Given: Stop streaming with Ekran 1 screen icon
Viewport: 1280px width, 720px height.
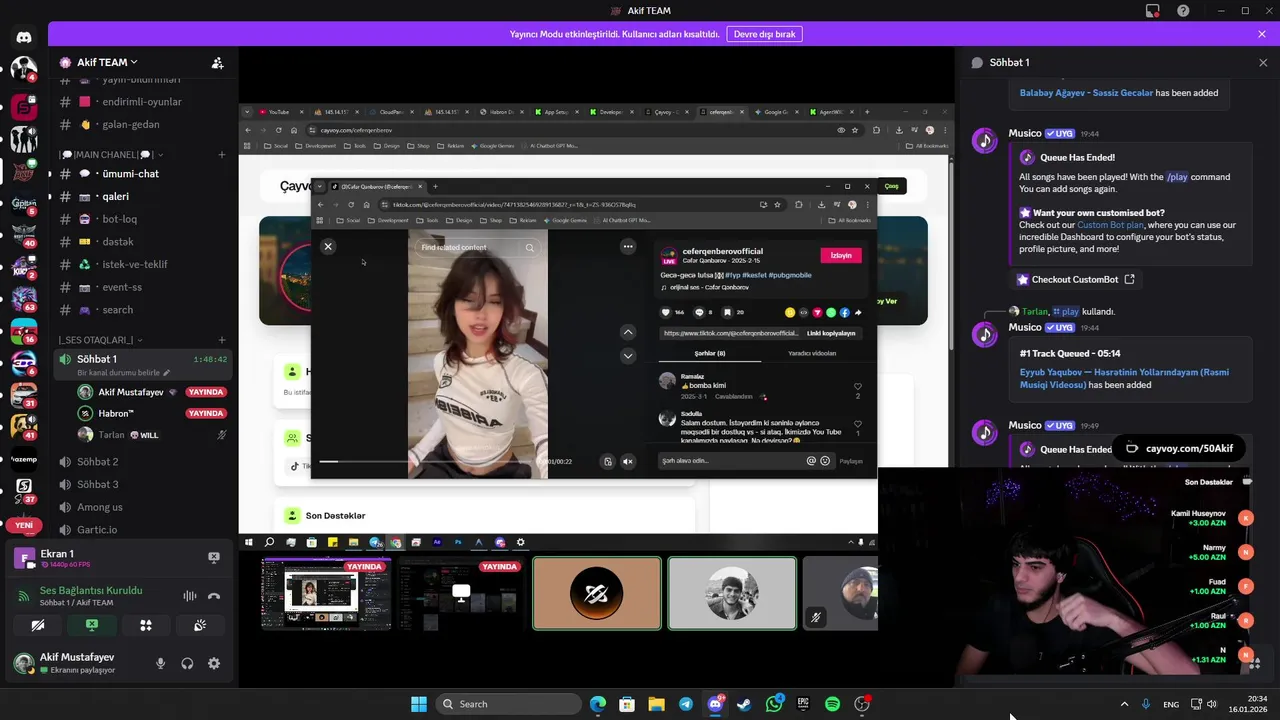Looking at the screenshot, I should (x=213, y=557).
